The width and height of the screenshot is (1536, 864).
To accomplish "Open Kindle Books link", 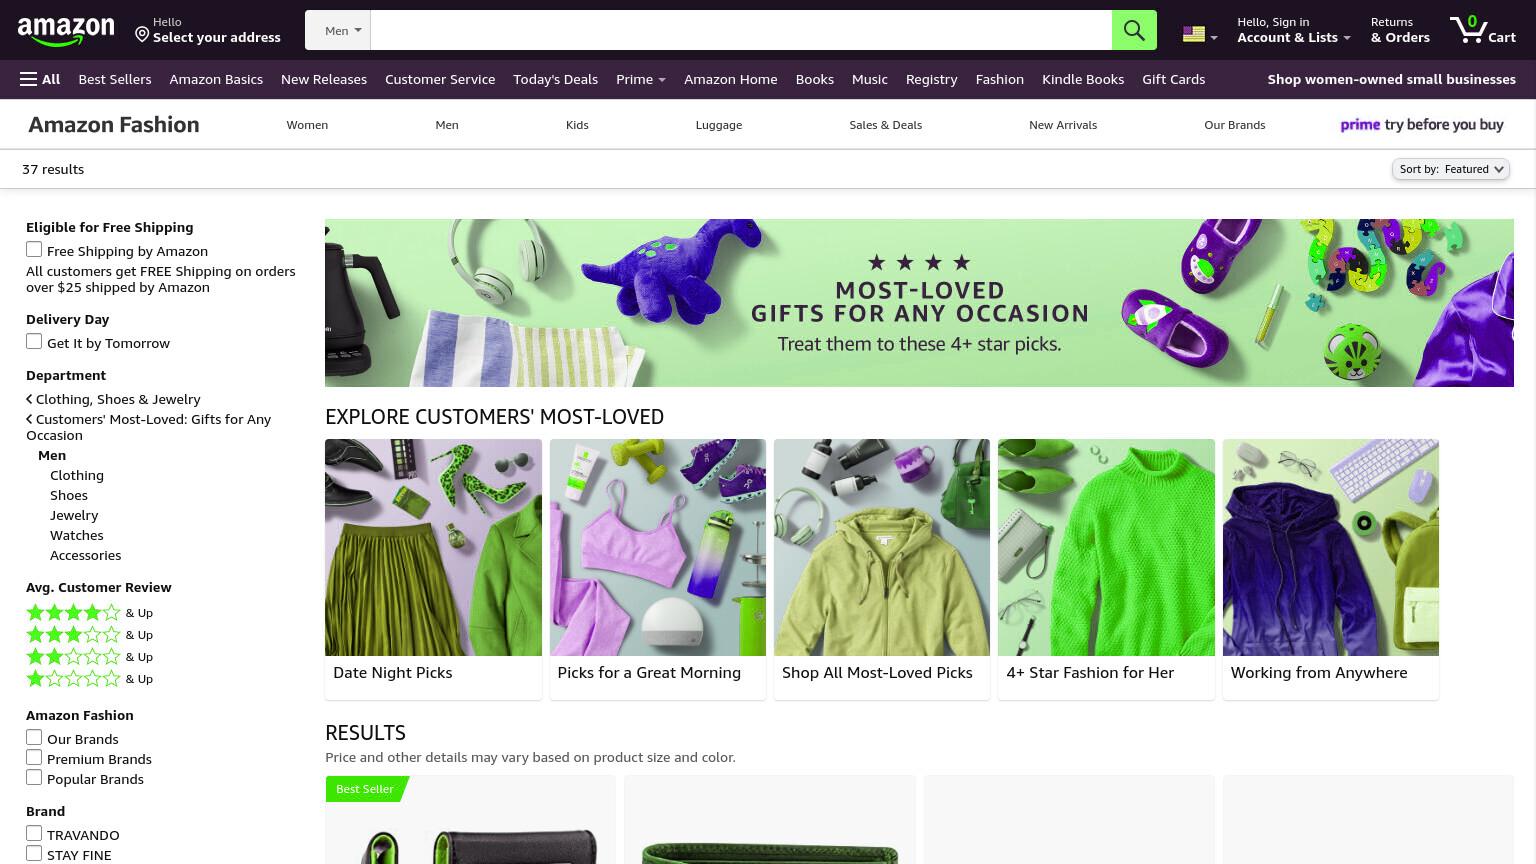I will (1083, 79).
